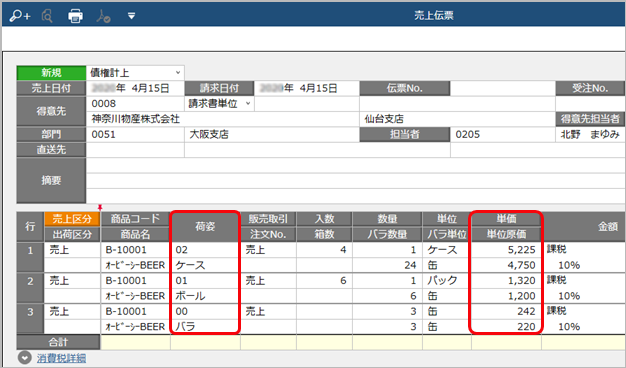Viewport: 626px width, 368px height.
Task: Select row number 1 header
Action: [x=30, y=257]
